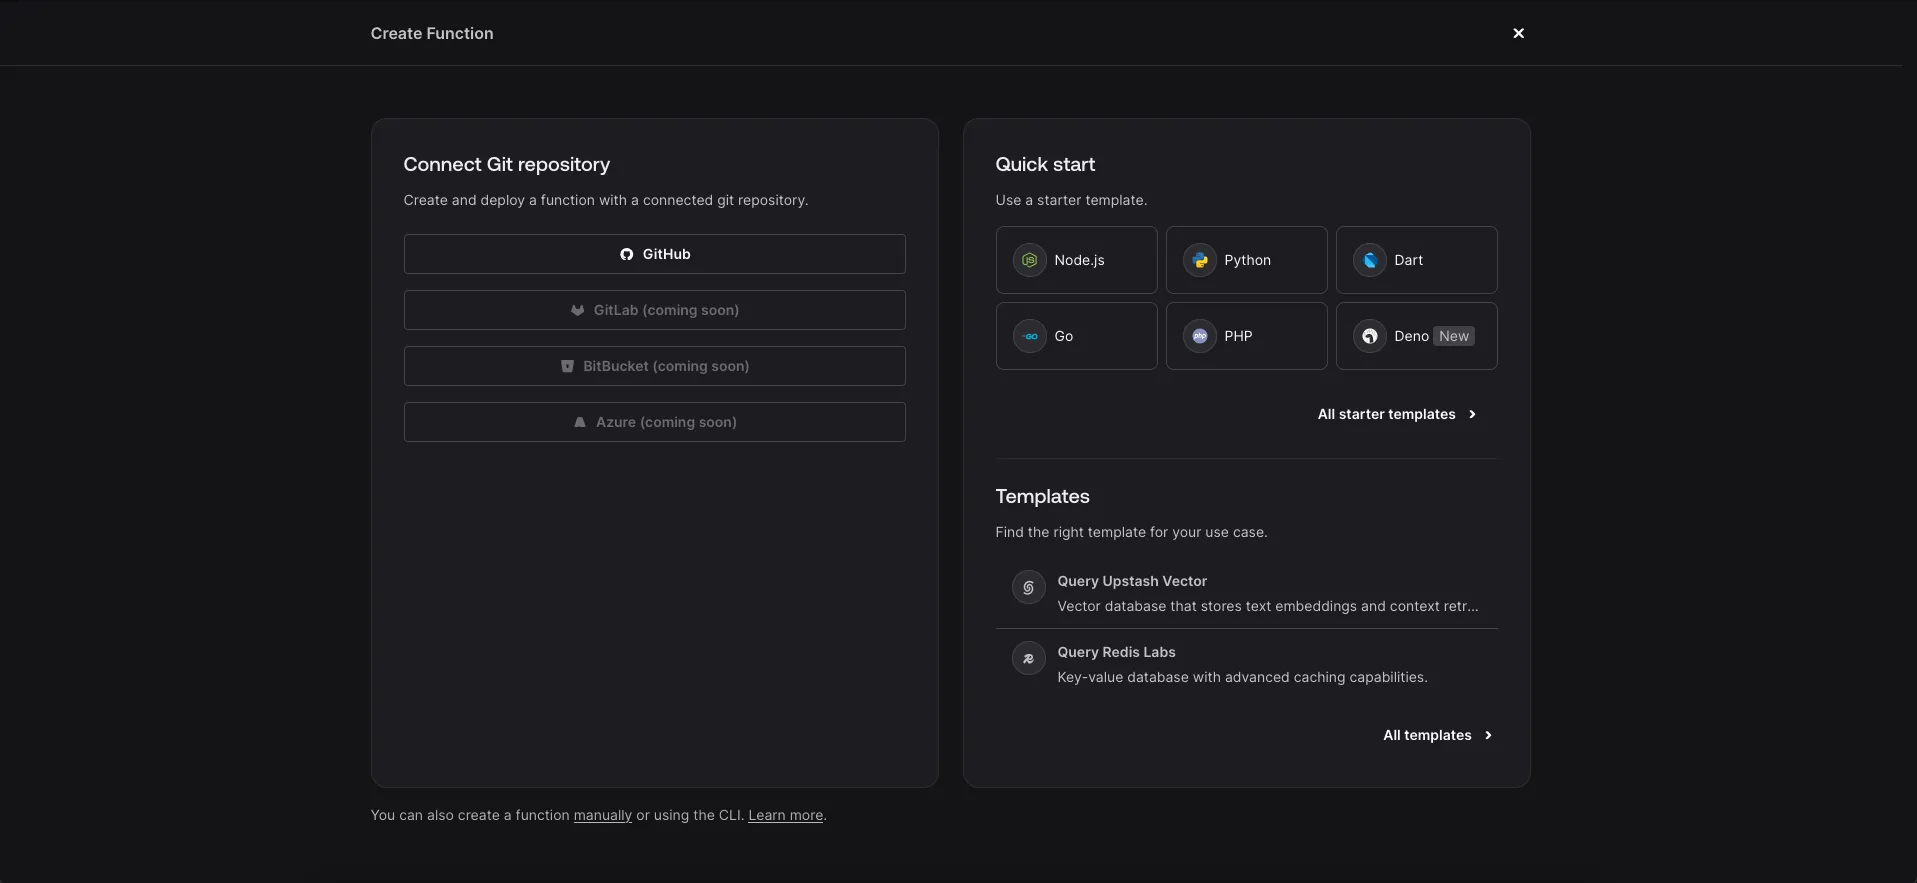Pick the Deno starter template
Viewport: 1917px width, 883px height.
[x=1416, y=336]
